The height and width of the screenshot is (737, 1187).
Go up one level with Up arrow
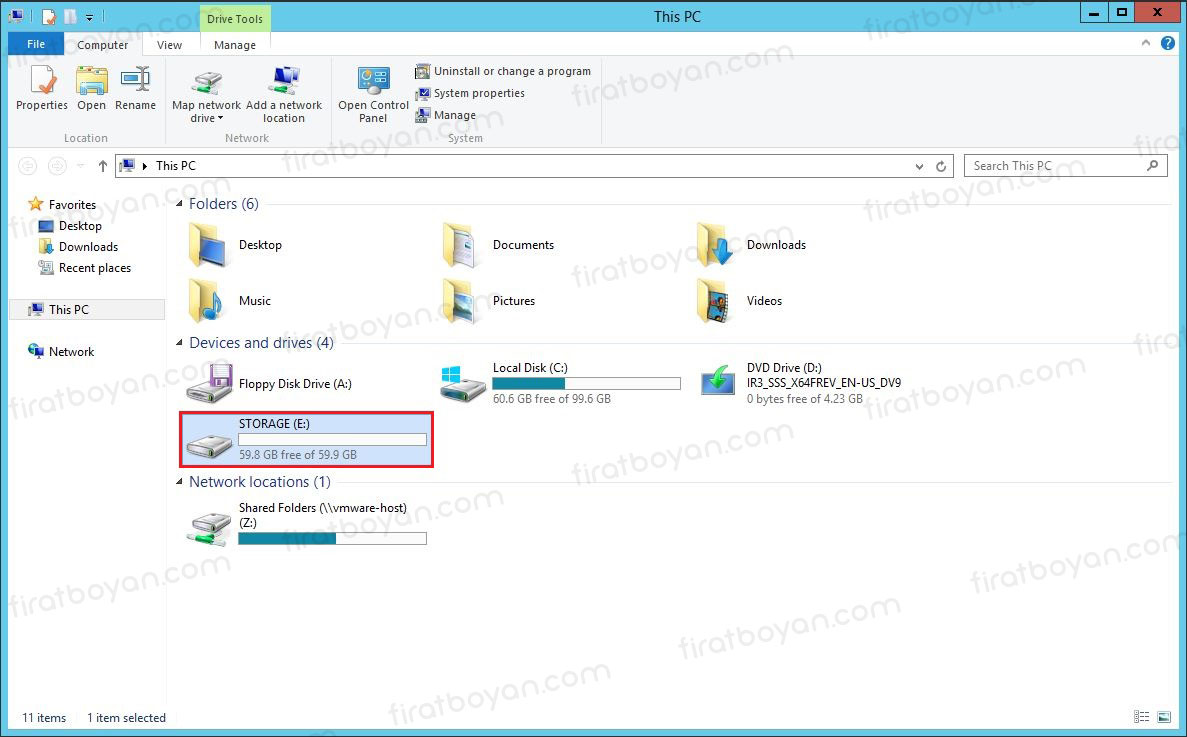click(102, 166)
